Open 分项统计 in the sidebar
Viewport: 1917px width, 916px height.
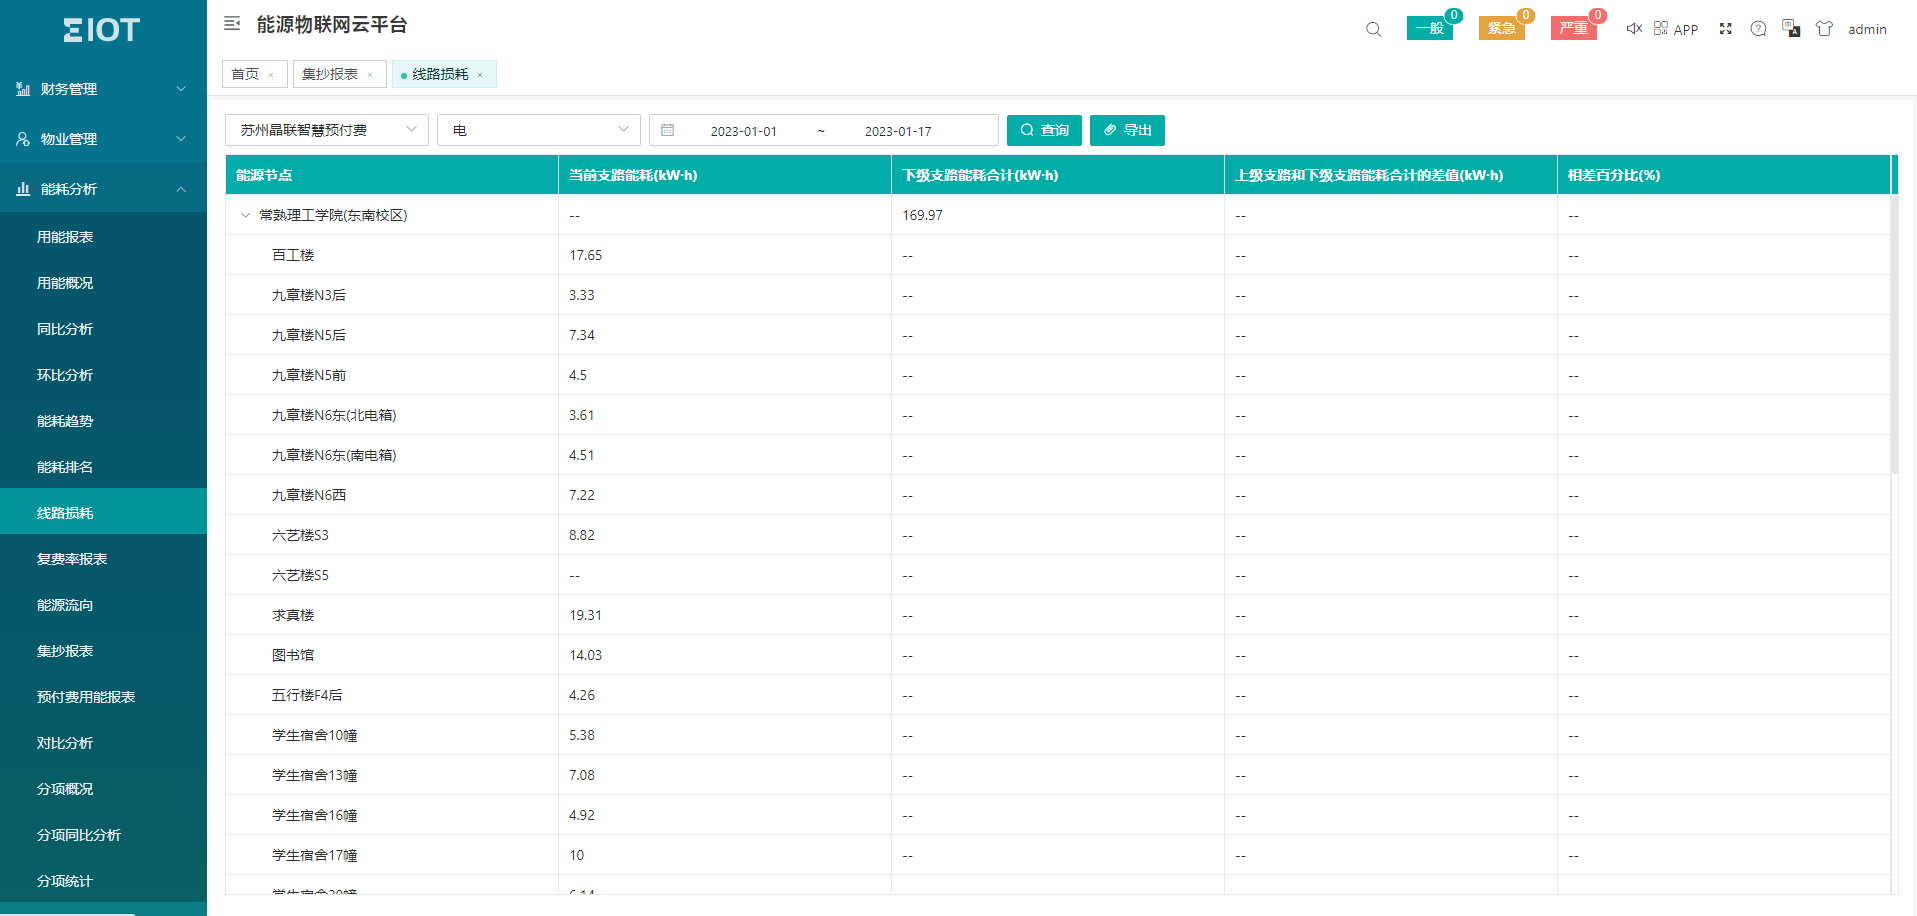104,881
